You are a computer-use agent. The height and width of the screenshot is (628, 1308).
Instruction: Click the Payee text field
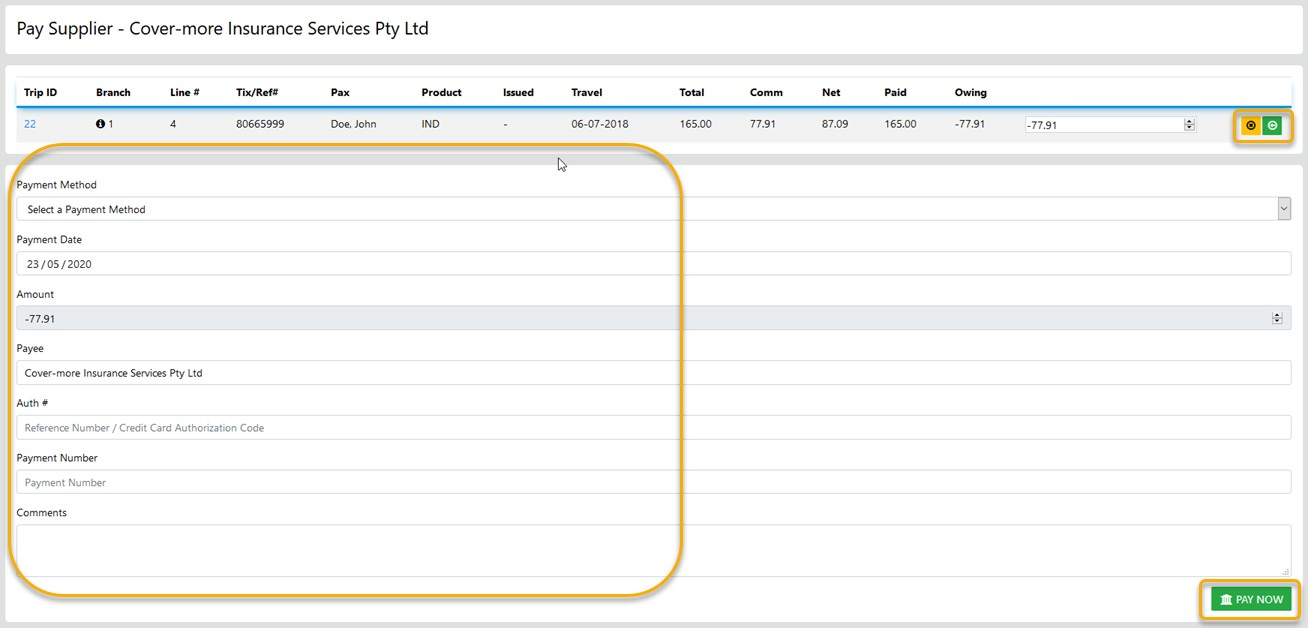click(653, 373)
